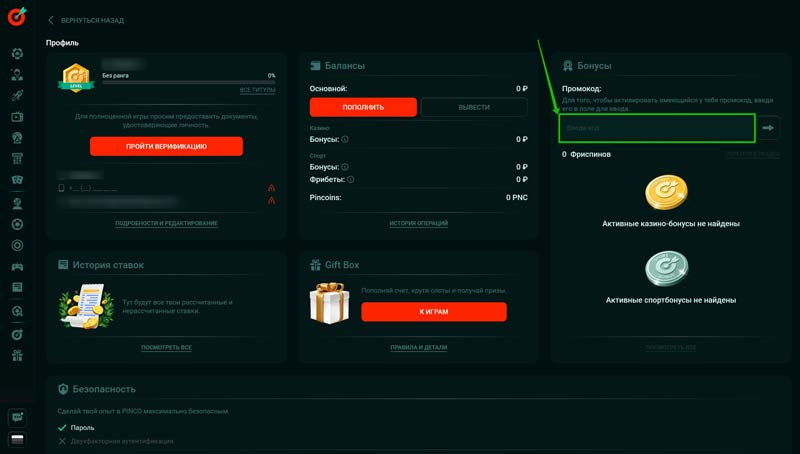Open the casino chip sidebar icon
The height and width of the screenshot is (454, 800).
point(17,54)
